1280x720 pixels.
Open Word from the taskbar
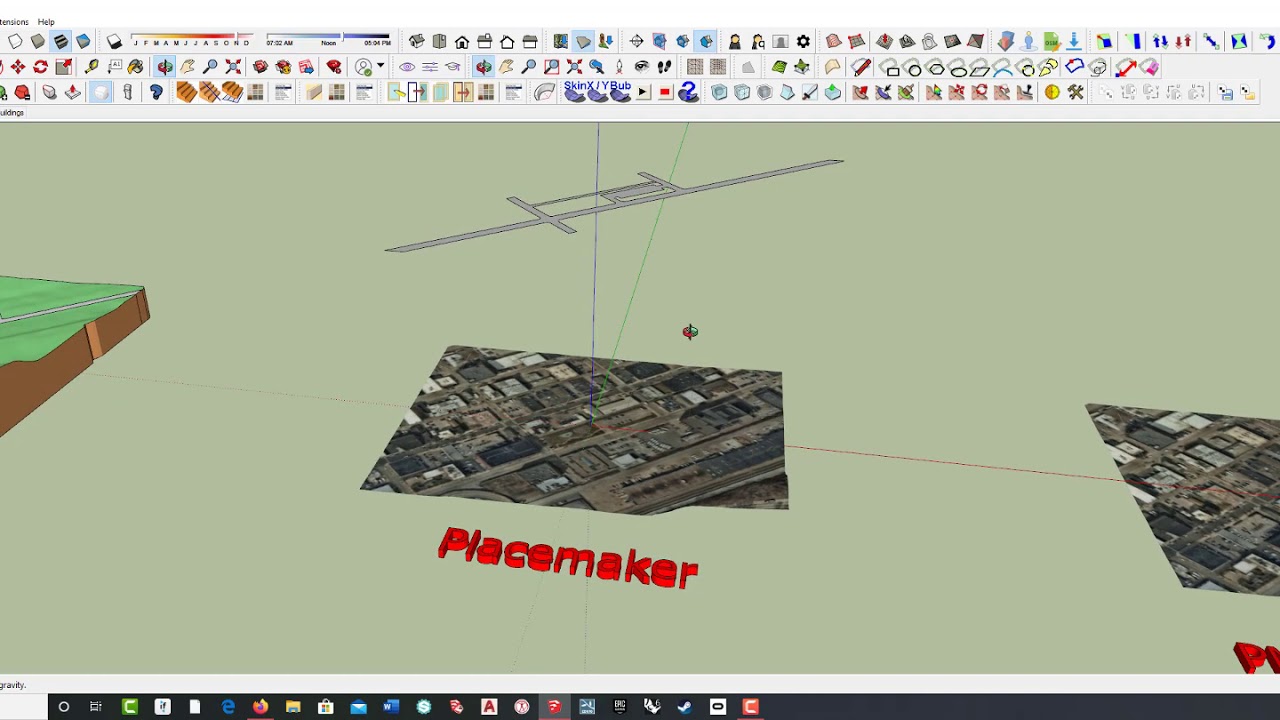[x=391, y=707]
